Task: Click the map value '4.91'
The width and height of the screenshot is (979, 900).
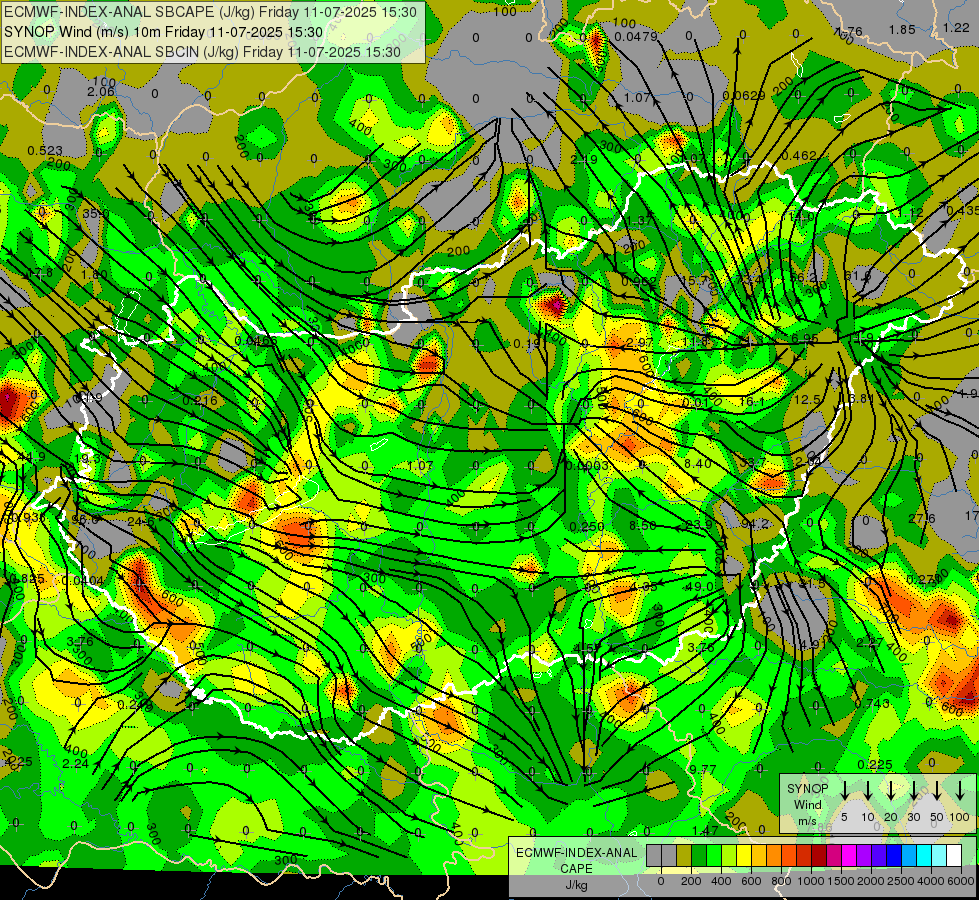Action: tap(814, 644)
